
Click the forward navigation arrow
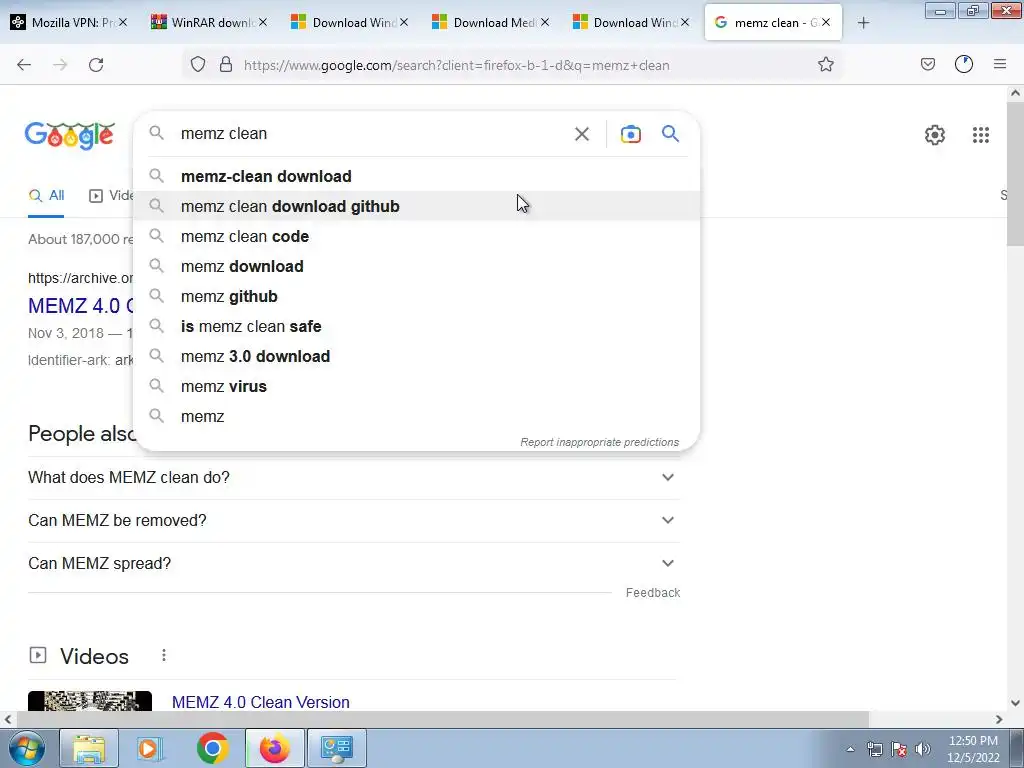point(60,65)
